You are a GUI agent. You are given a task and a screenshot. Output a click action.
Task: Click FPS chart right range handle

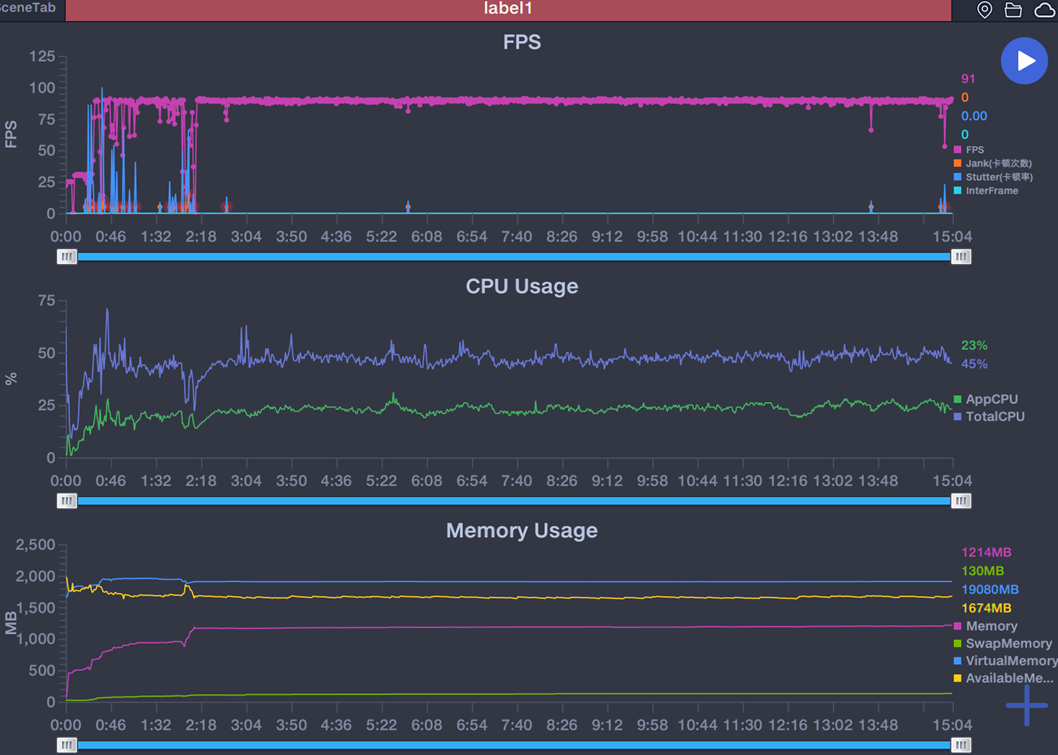click(x=961, y=256)
